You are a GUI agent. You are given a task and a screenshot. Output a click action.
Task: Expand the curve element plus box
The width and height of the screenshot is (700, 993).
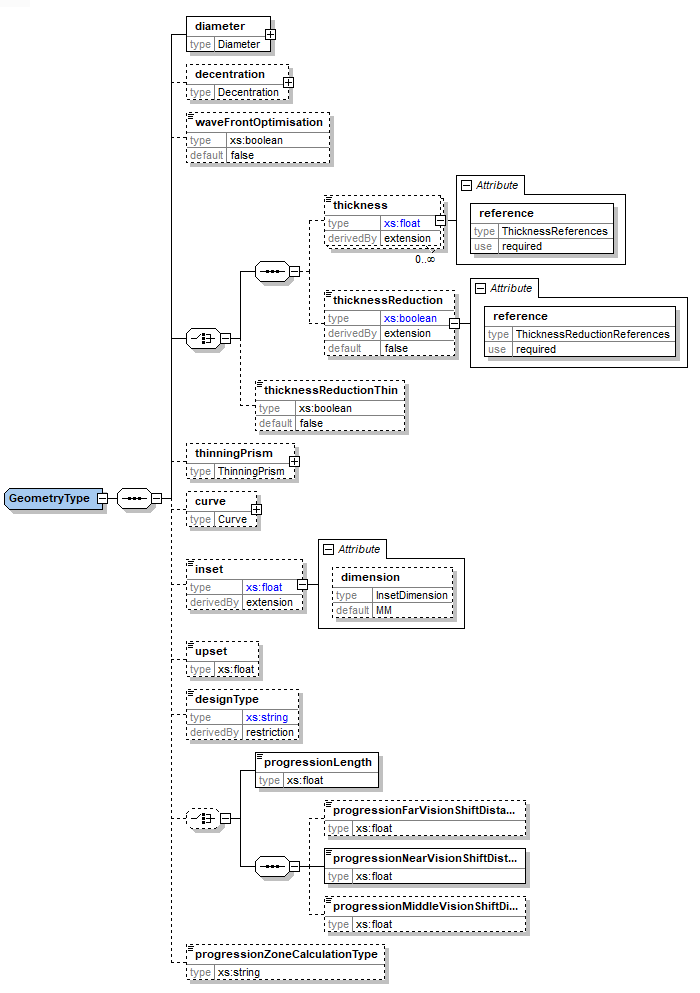(256, 509)
